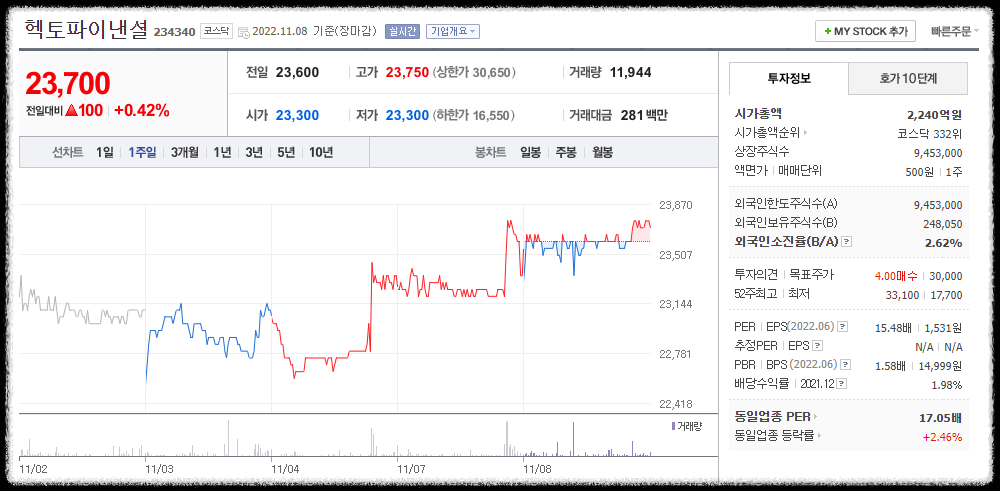This screenshot has width=1000, height=491.
Task: Switch to the 투자정보 tab
Action: (789, 78)
